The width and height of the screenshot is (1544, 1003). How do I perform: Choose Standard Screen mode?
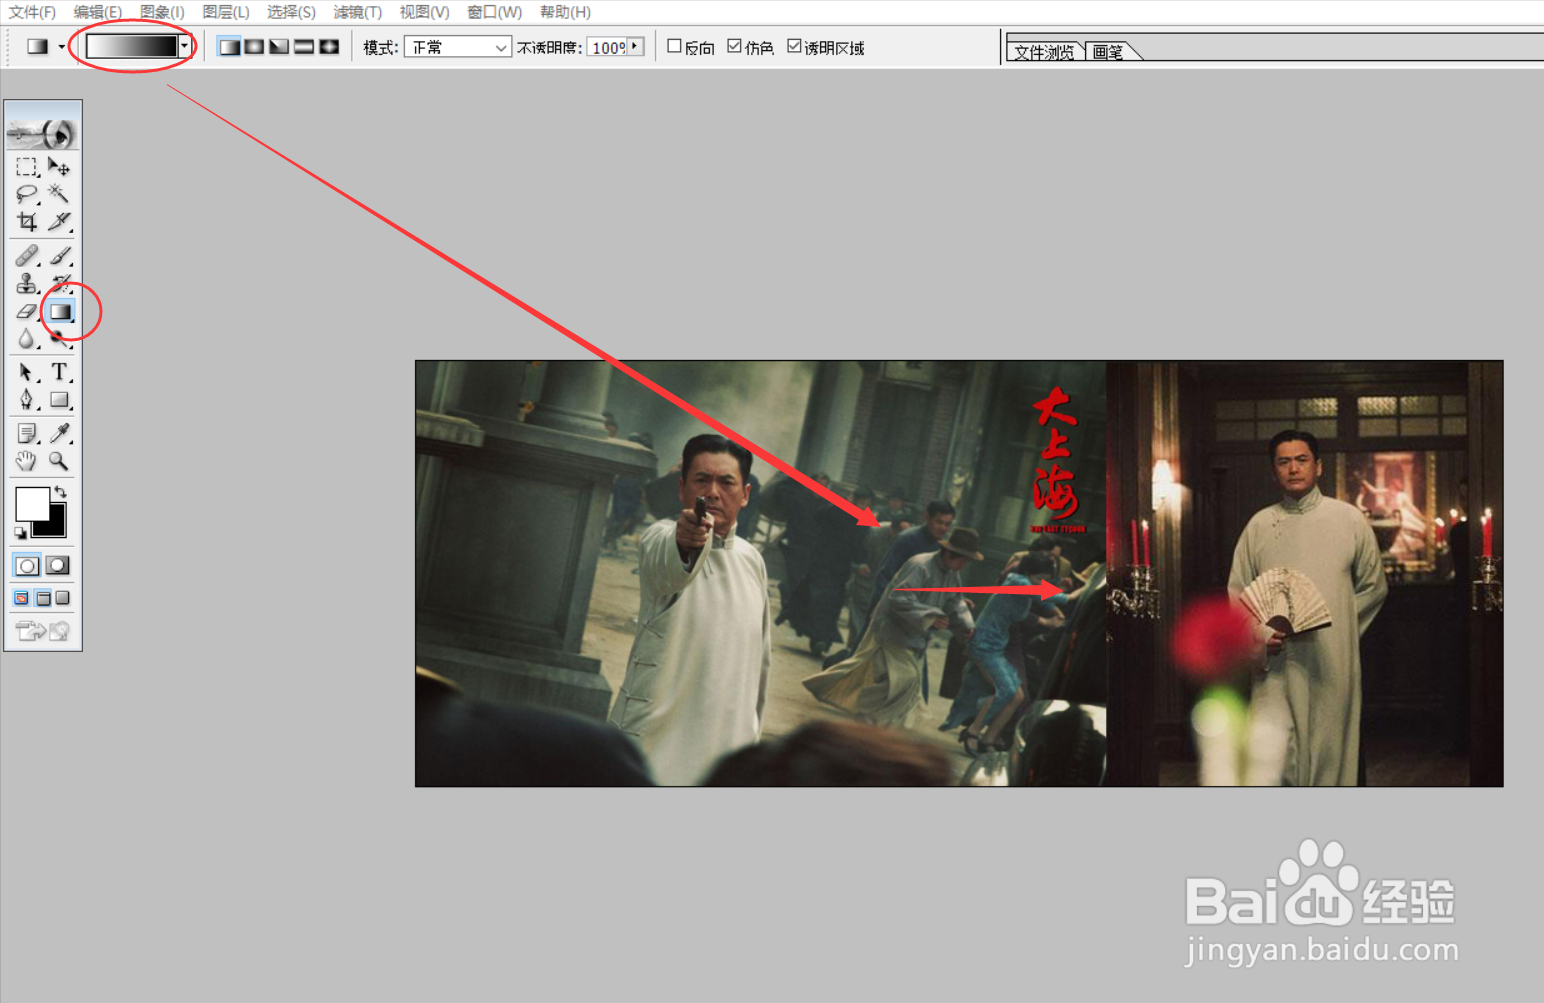tap(22, 598)
